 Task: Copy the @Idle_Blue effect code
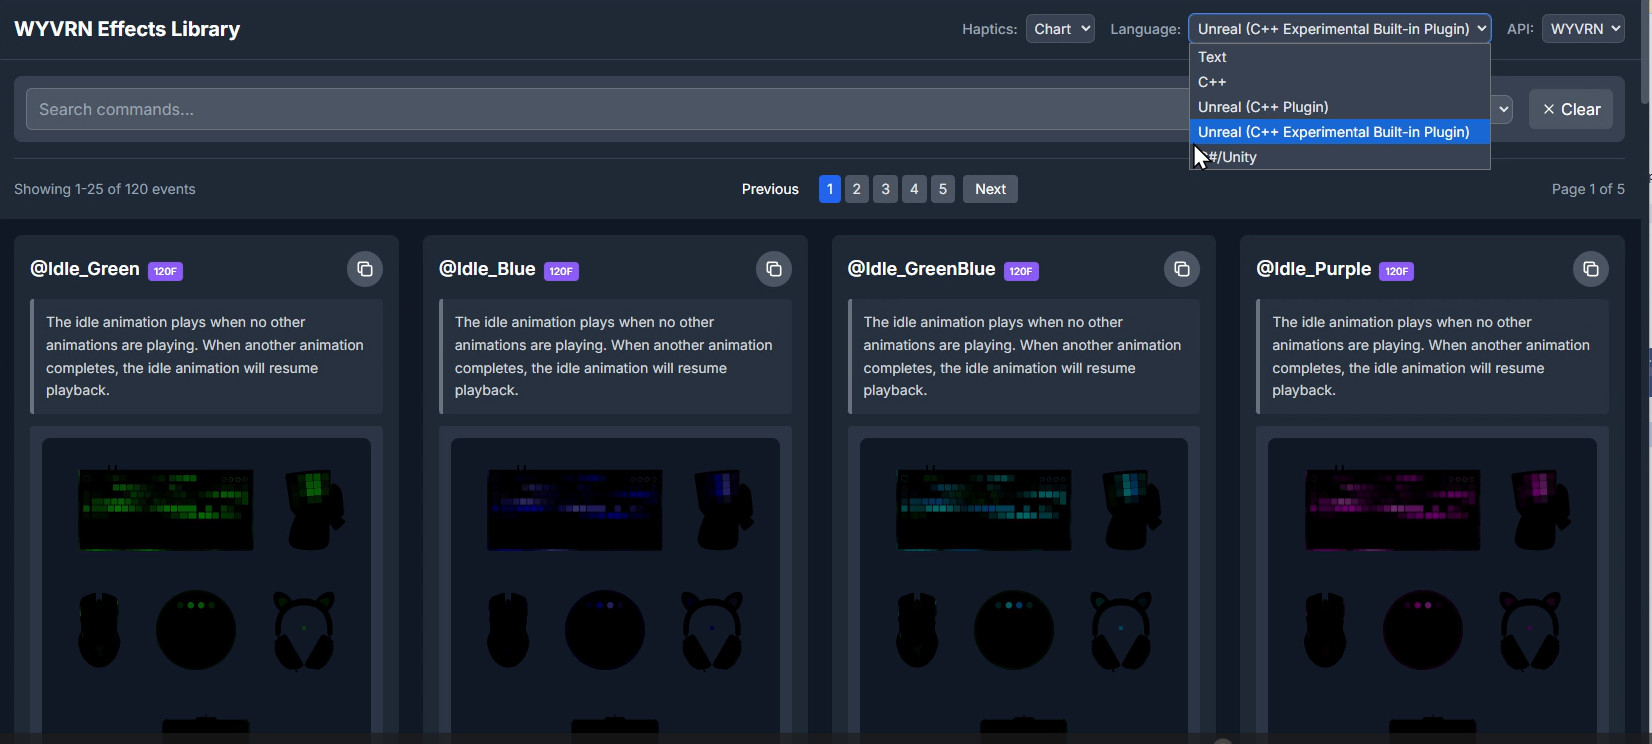(x=773, y=269)
